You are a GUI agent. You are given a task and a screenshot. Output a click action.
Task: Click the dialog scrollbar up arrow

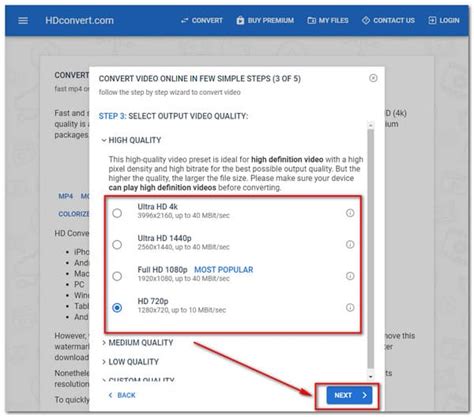click(371, 125)
